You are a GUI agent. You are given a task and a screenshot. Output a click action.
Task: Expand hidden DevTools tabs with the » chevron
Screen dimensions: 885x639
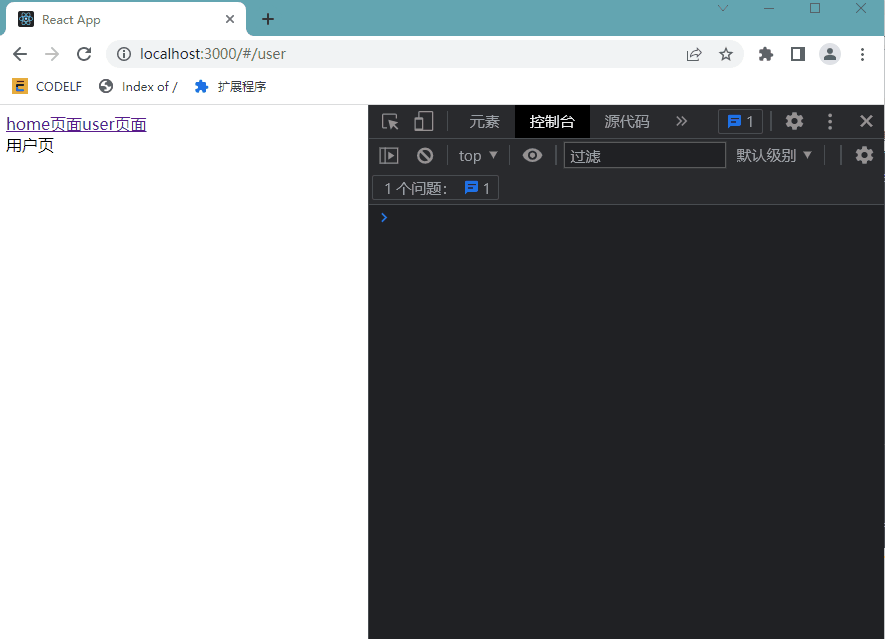pyautogui.click(x=682, y=121)
